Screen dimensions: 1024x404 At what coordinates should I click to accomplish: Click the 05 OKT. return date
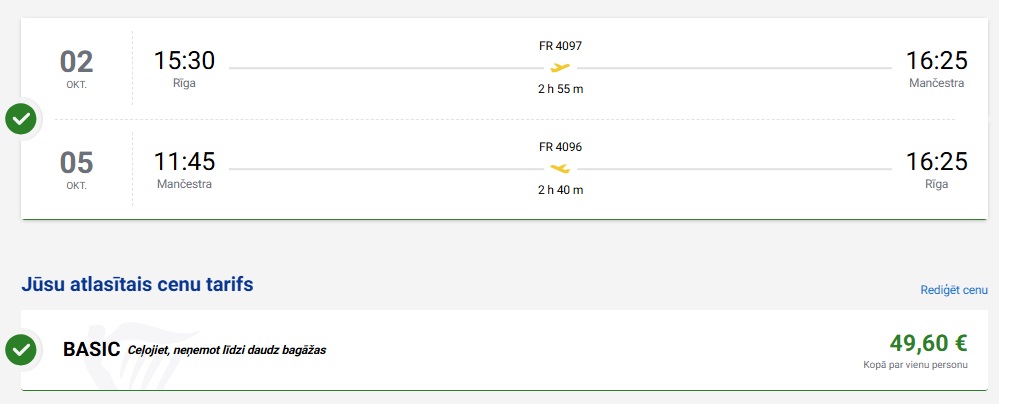point(76,170)
